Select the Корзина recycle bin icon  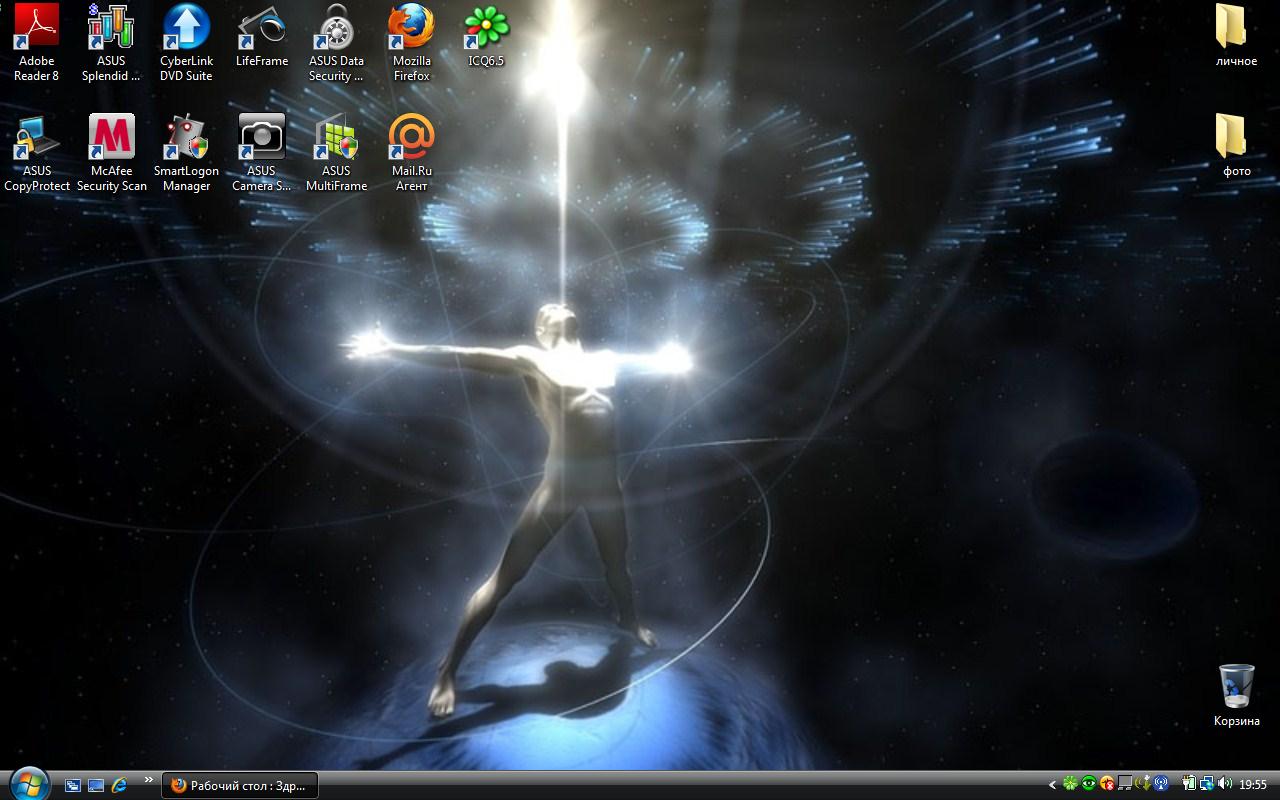1236,687
